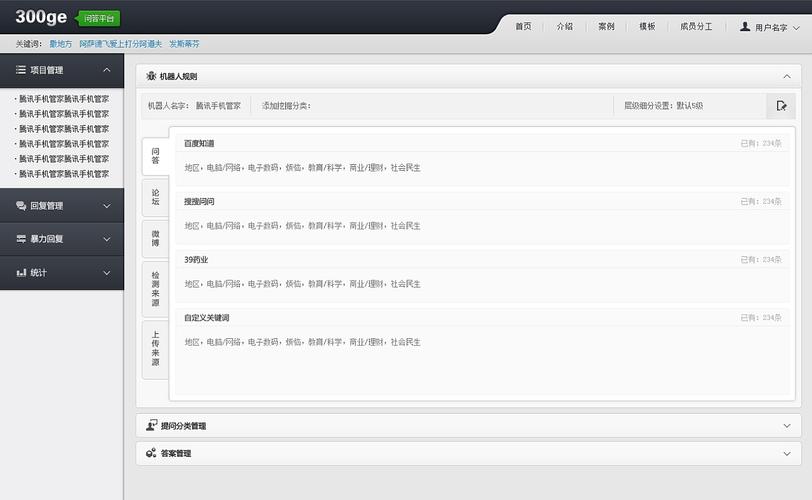812x500 pixels.
Task: Click the 300ge logo
Action: 41,17
